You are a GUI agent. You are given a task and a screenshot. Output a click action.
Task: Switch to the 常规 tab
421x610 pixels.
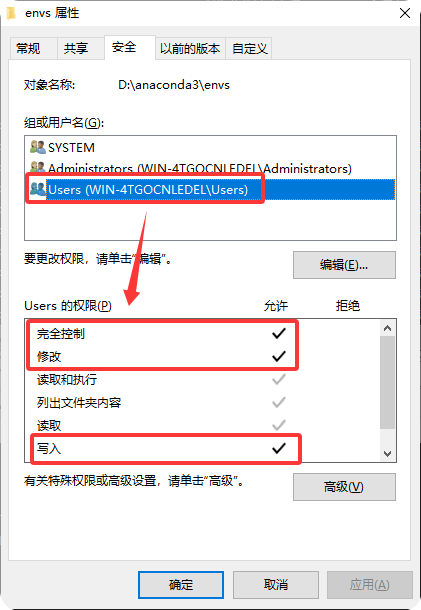point(28,49)
